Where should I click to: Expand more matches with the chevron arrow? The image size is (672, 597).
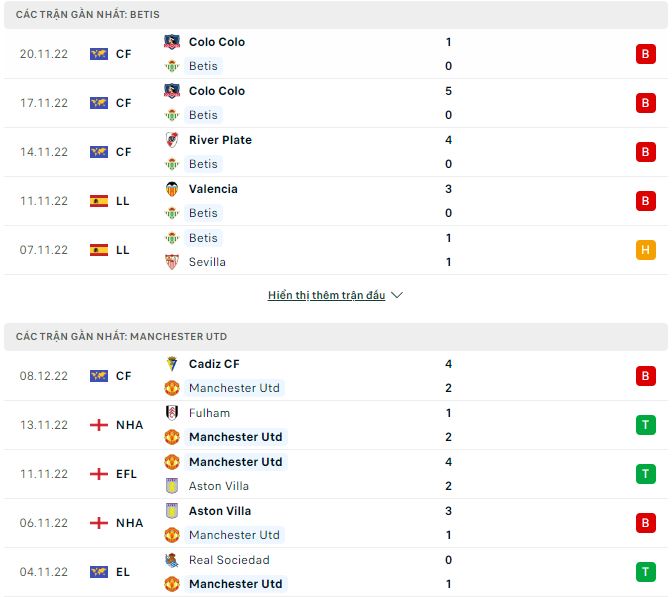(x=397, y=296)
